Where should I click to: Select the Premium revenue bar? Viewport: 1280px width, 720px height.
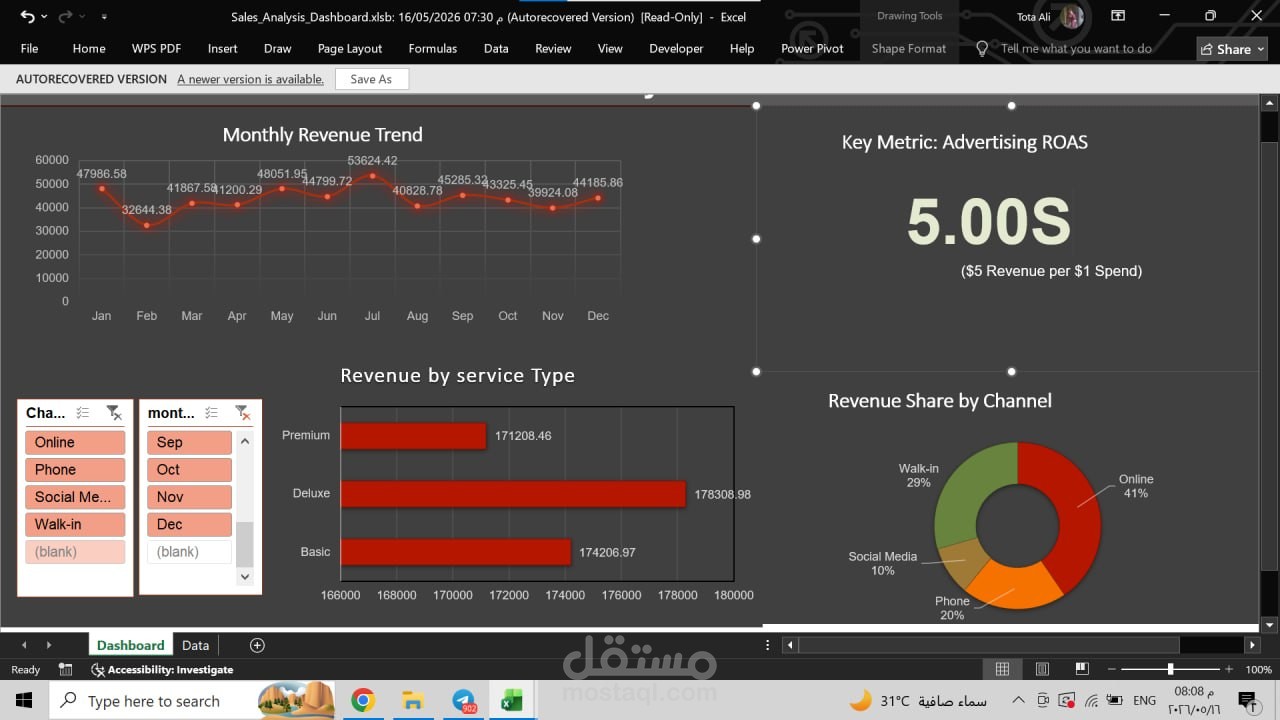click(x=413, y=436)
